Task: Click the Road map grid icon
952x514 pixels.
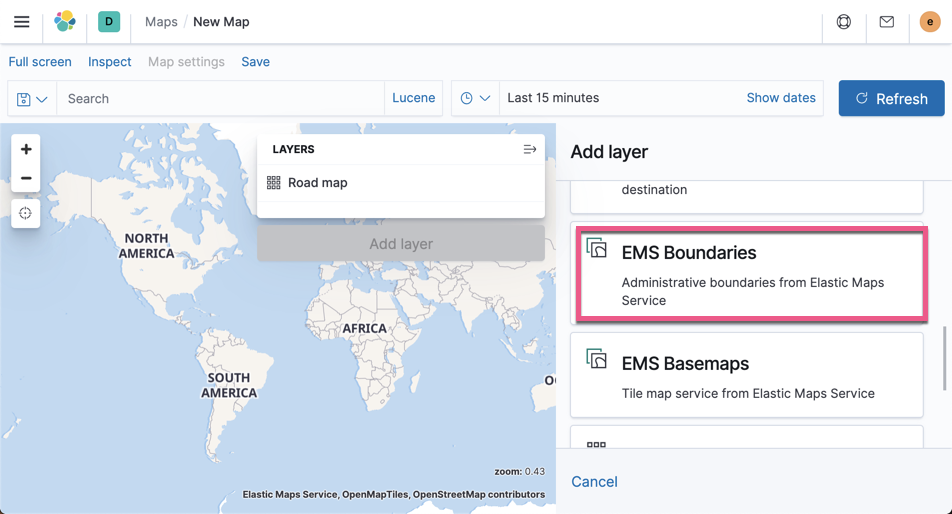Action: tap(274, 183)
